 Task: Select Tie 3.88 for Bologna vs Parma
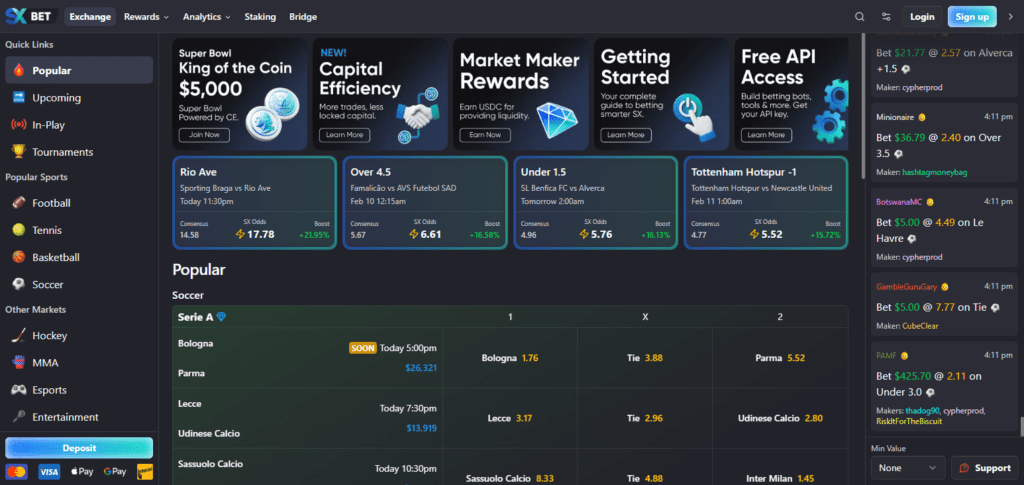point(645,358)
